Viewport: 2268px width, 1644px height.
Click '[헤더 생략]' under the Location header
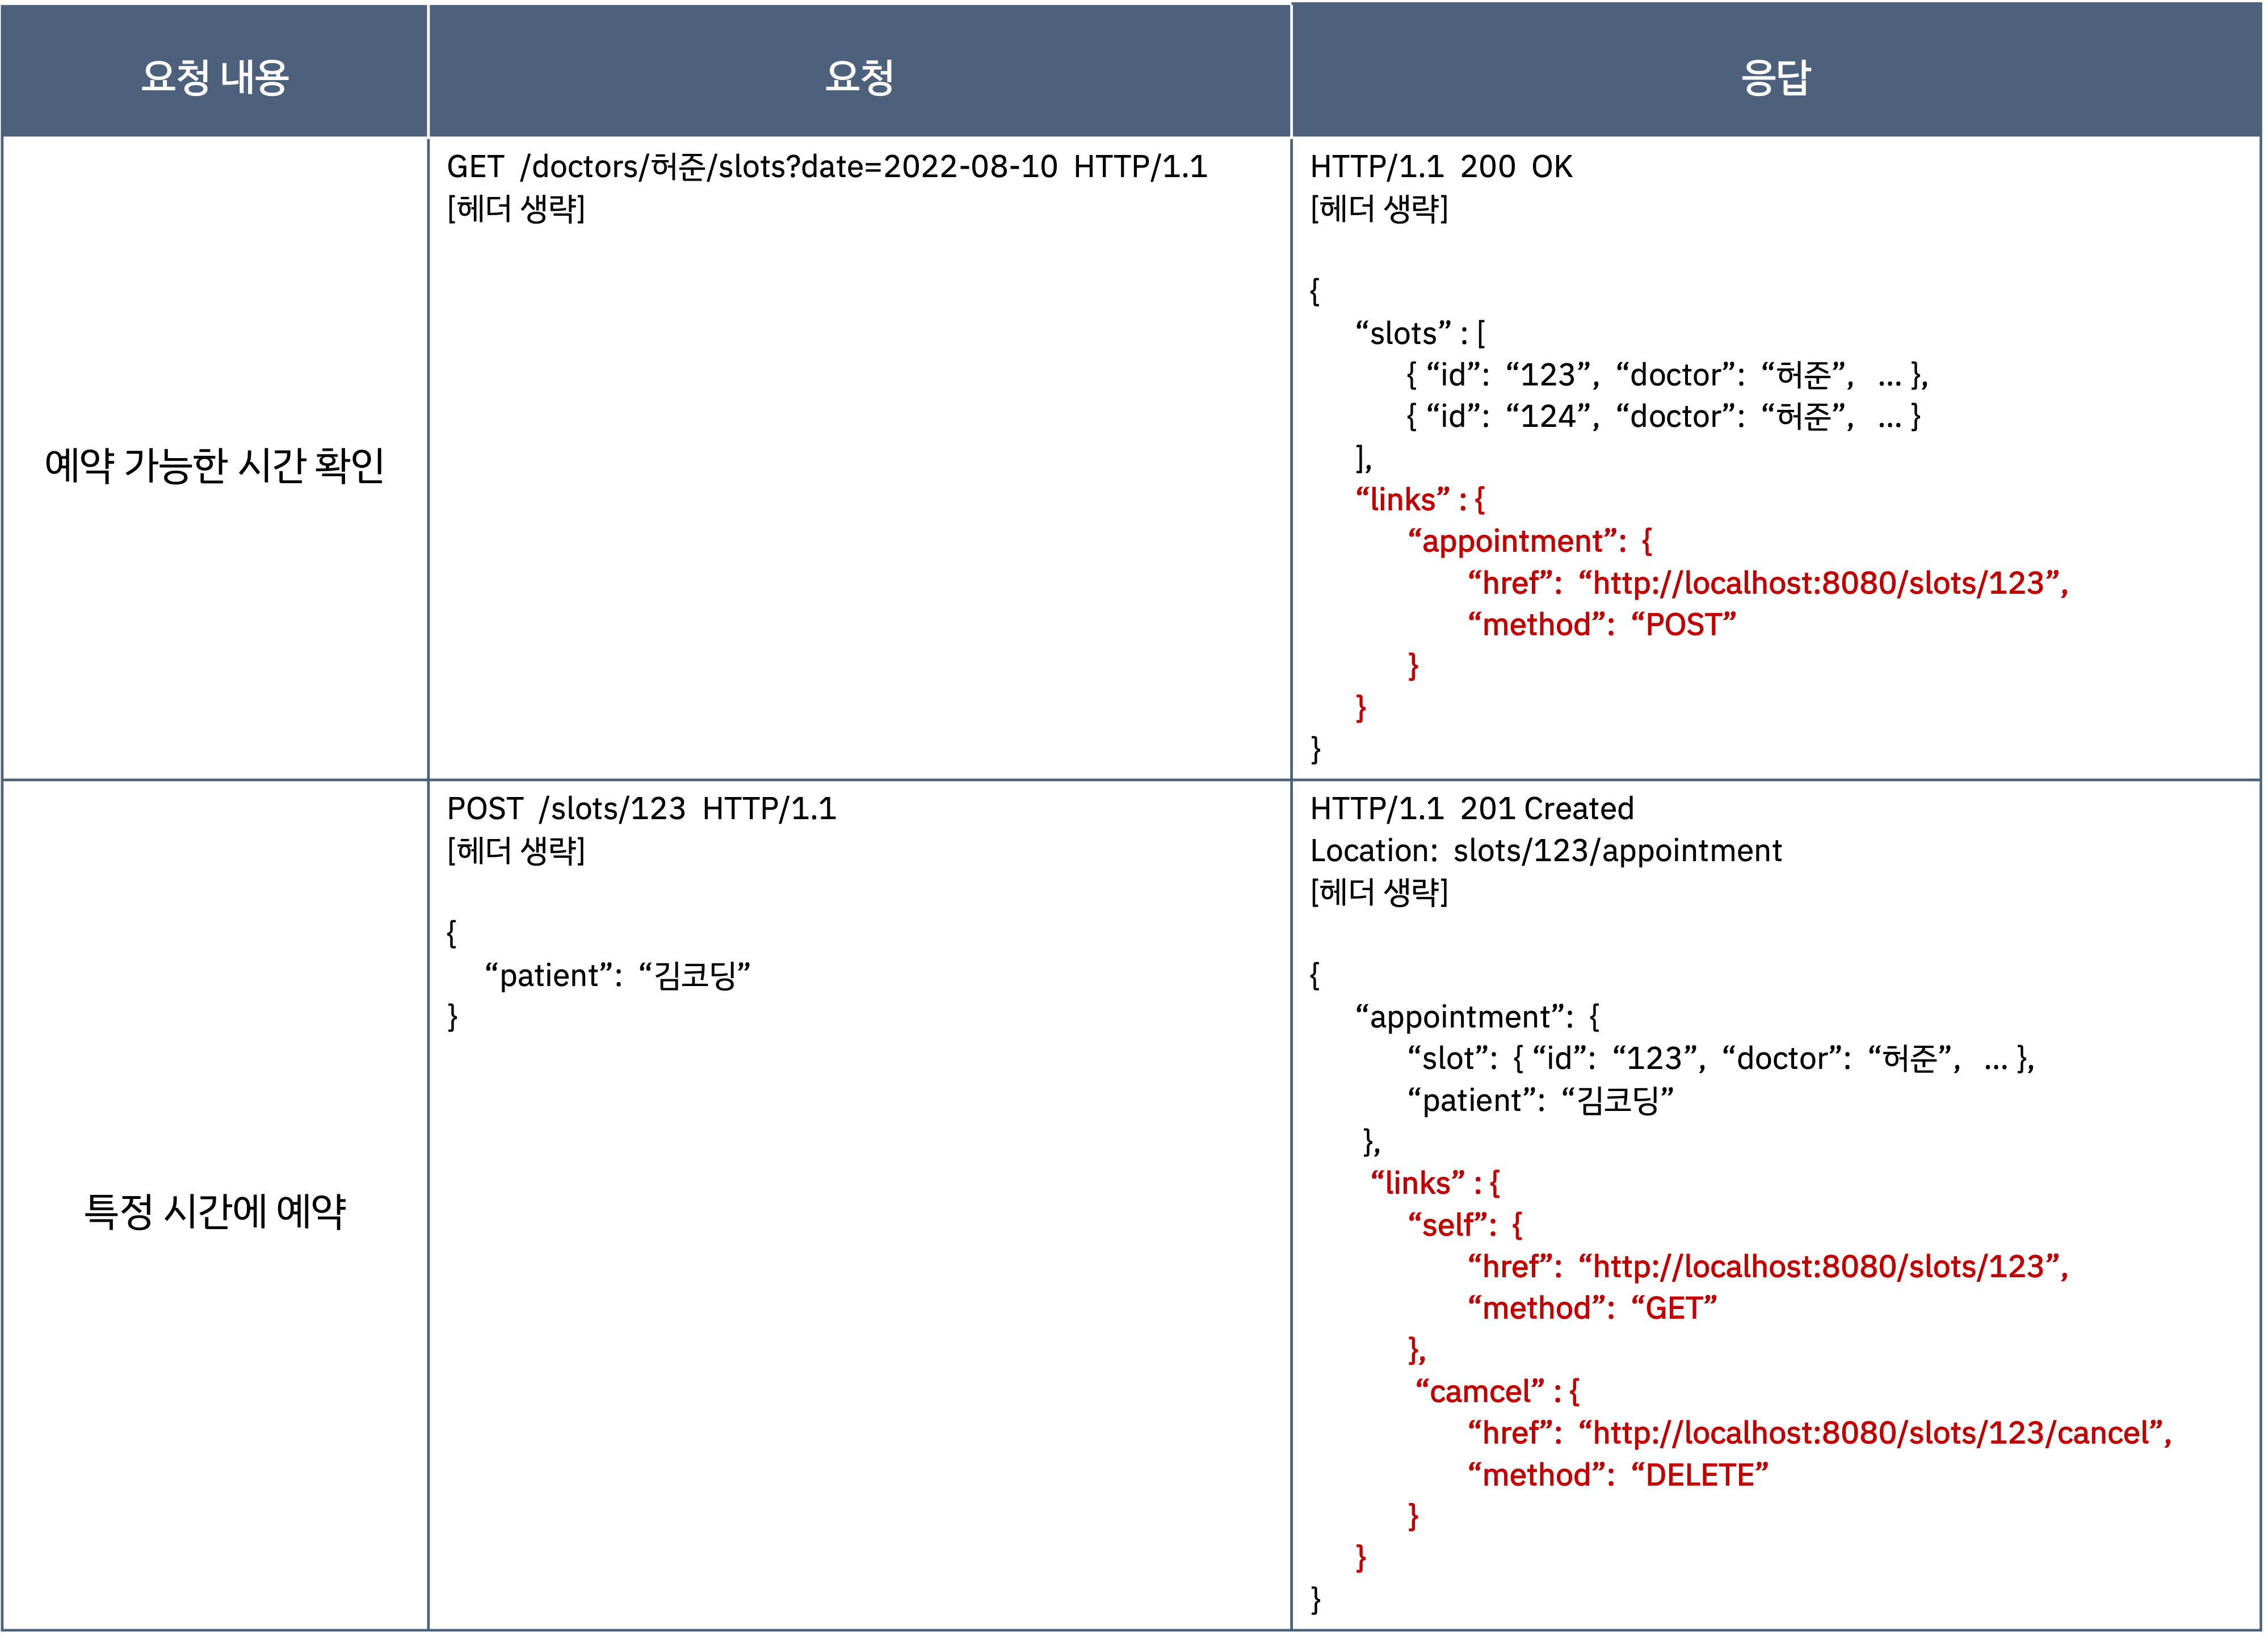pyautogui.click(x=1380, y=892)
